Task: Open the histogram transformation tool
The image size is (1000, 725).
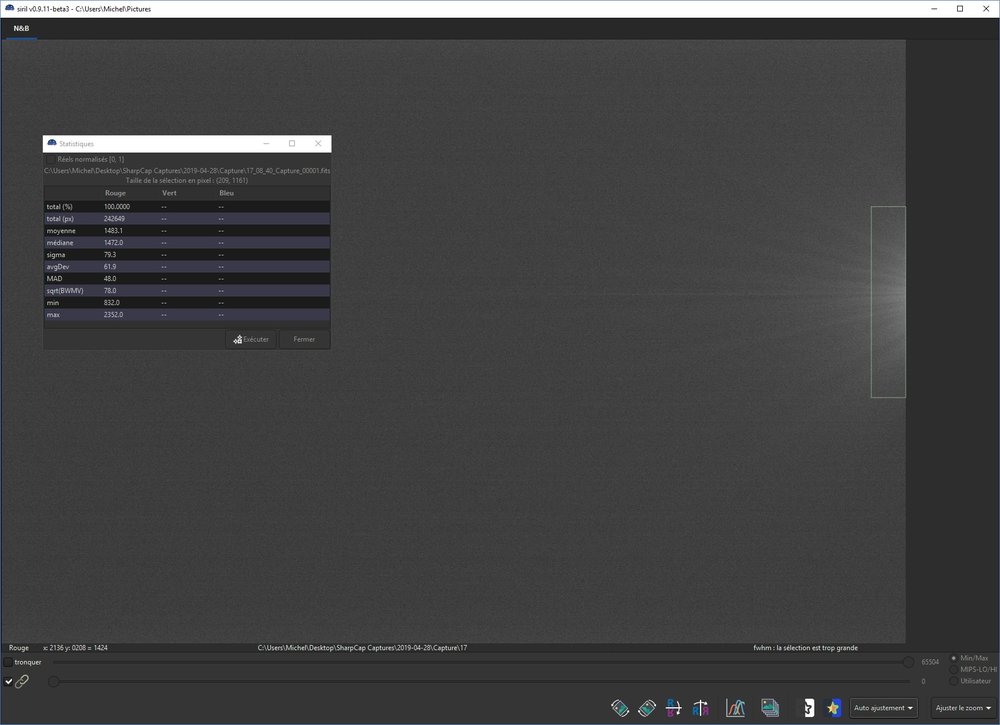Action: point(736,708)
